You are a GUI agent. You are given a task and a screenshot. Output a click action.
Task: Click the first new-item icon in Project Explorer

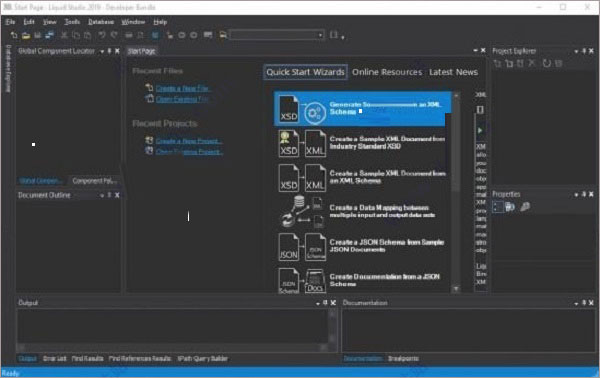497,63
